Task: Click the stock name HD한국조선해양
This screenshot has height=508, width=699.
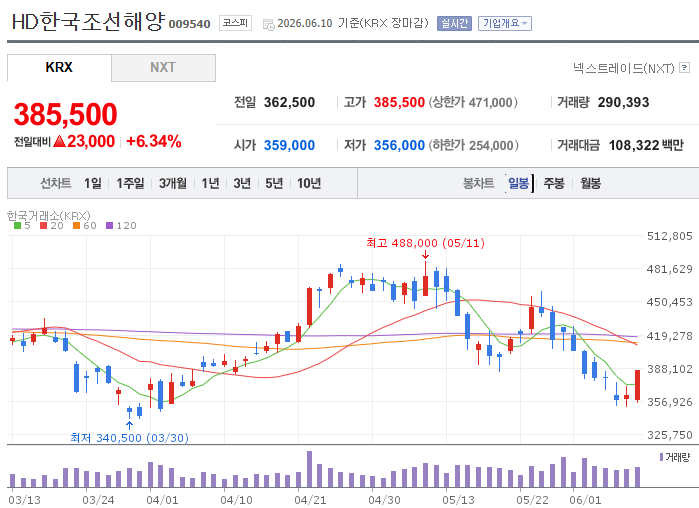Action: (x=88, y=21)
